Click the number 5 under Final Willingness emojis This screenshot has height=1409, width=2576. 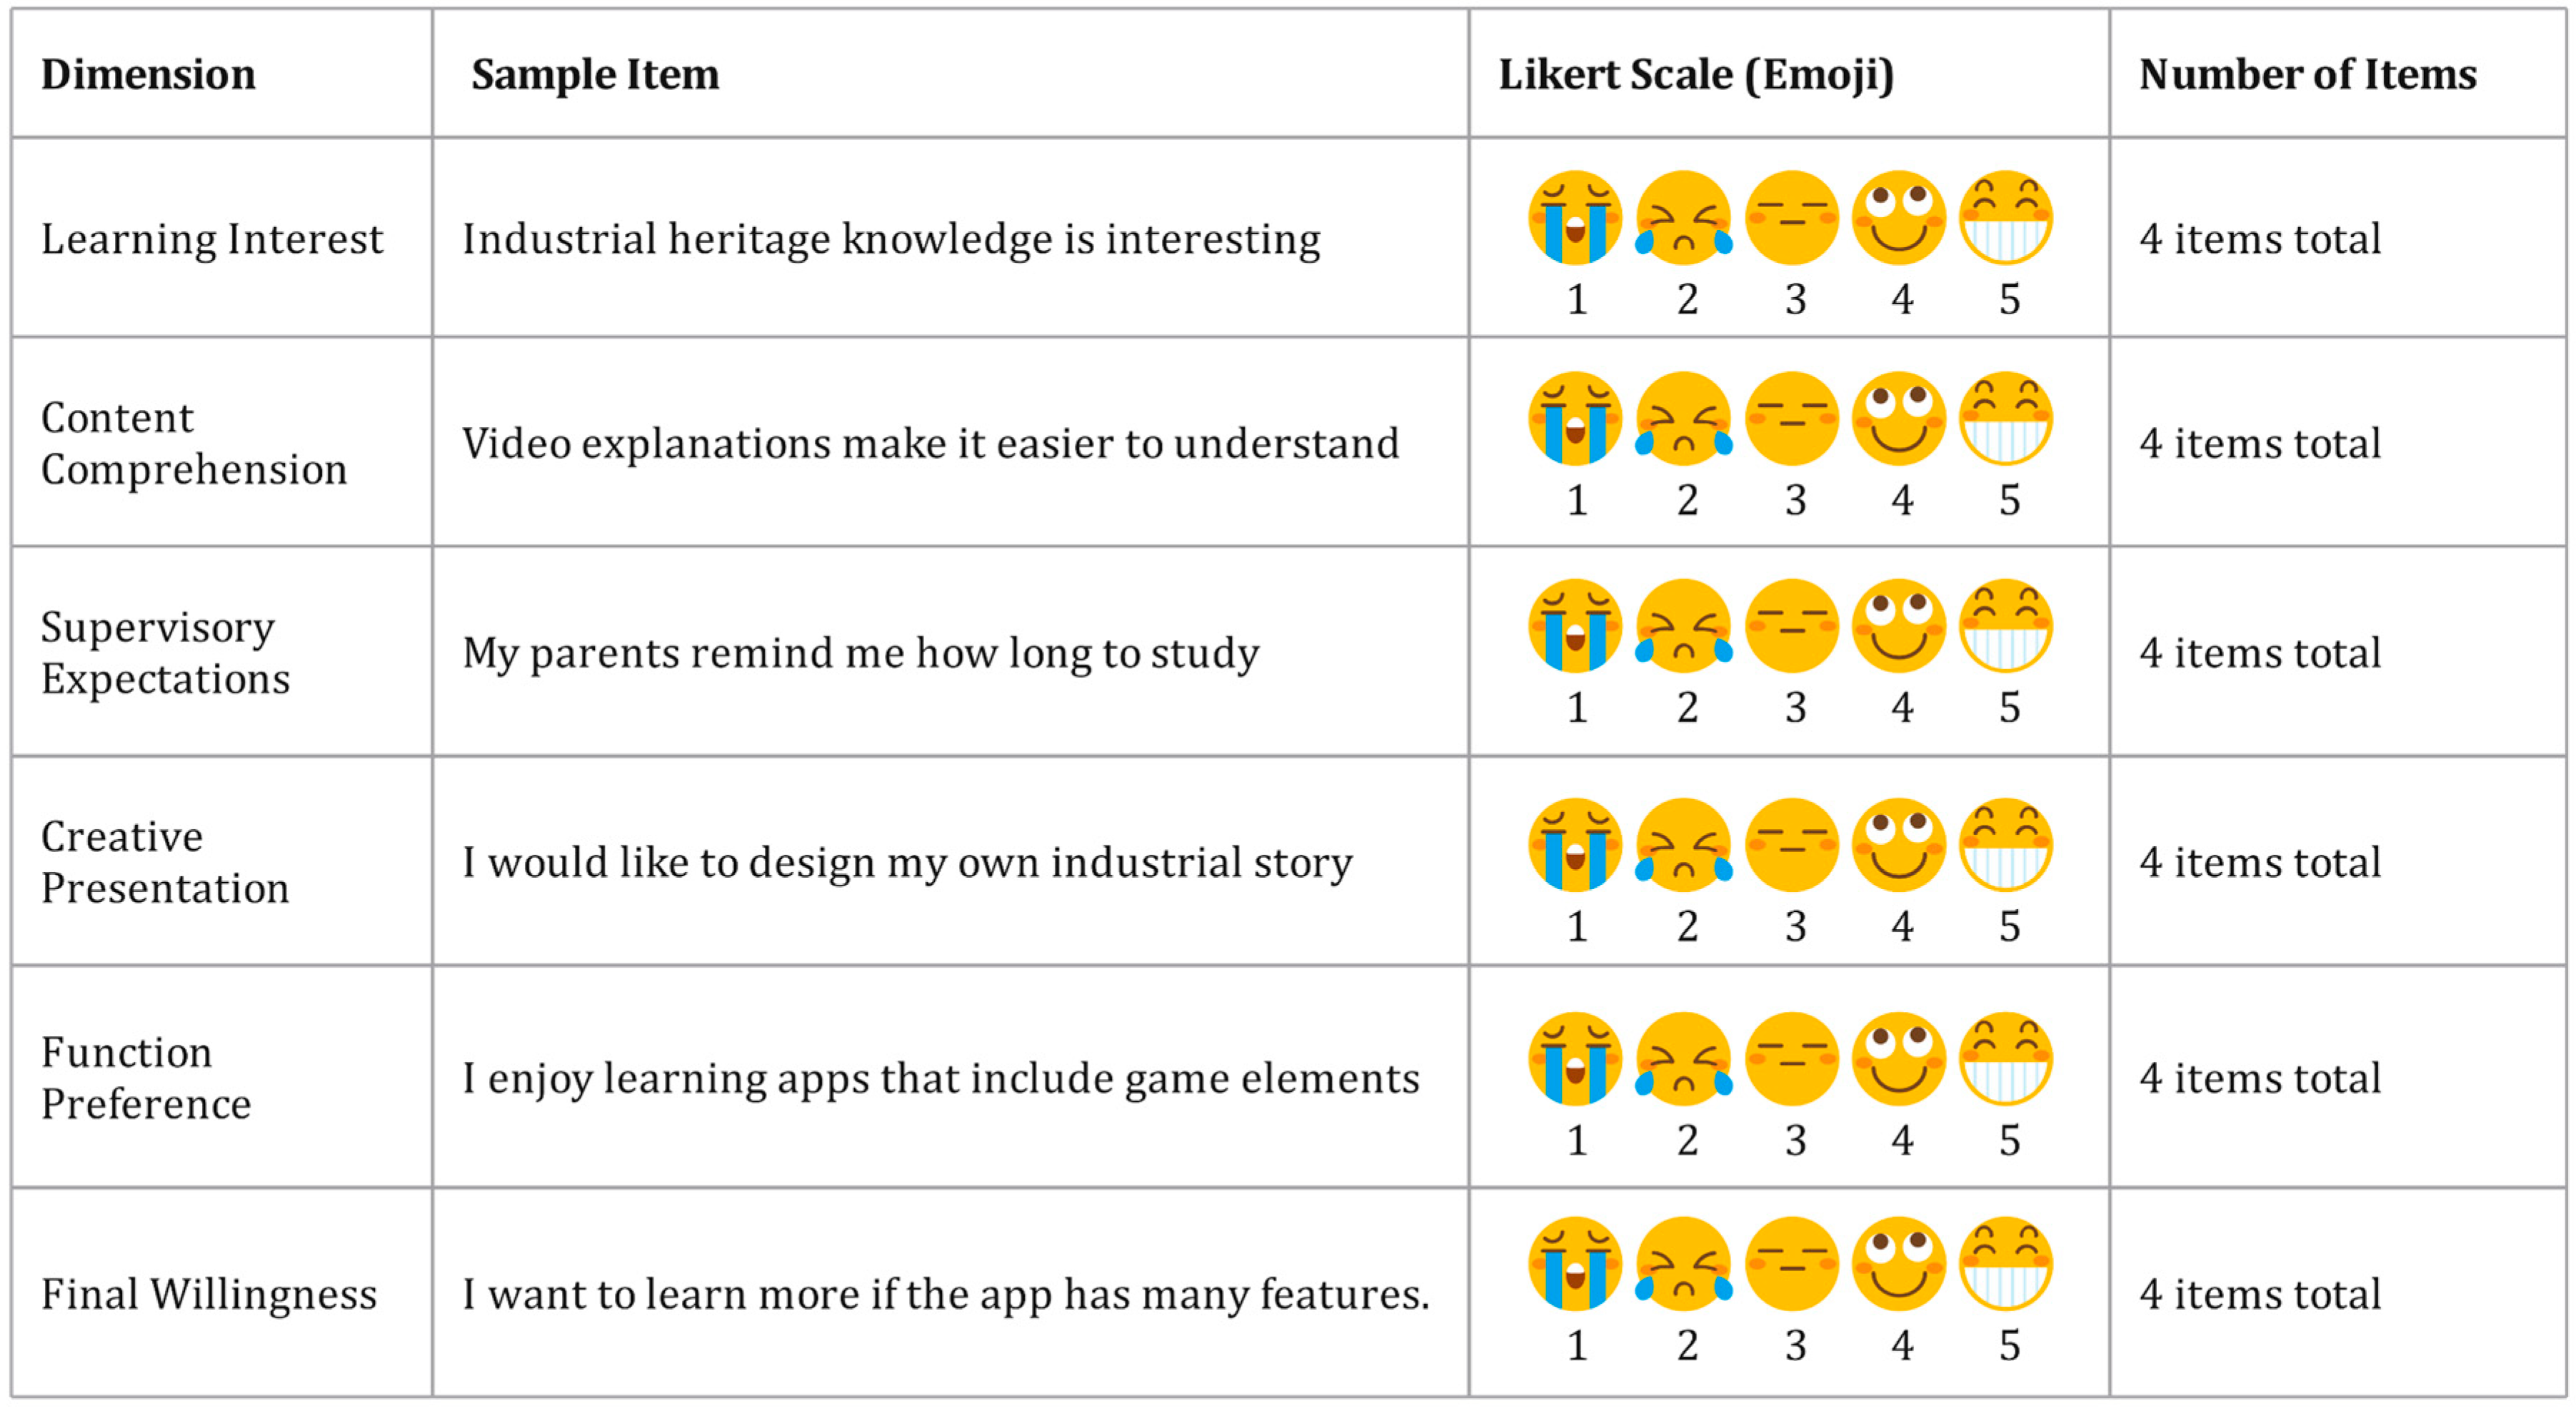coord(2009,1345)
